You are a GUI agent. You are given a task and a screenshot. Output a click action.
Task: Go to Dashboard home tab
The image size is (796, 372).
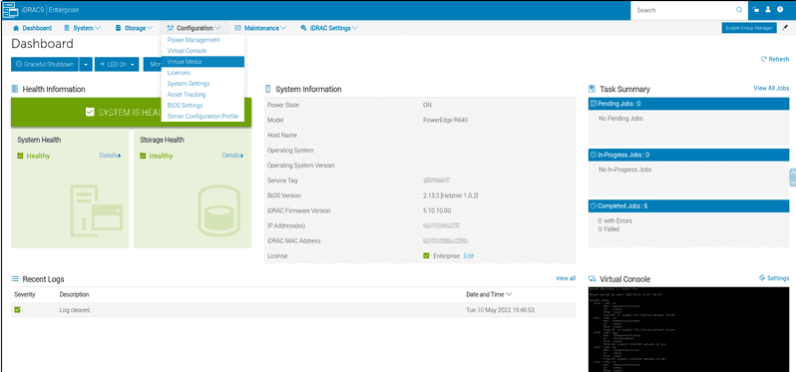click(x=32, y=28)
